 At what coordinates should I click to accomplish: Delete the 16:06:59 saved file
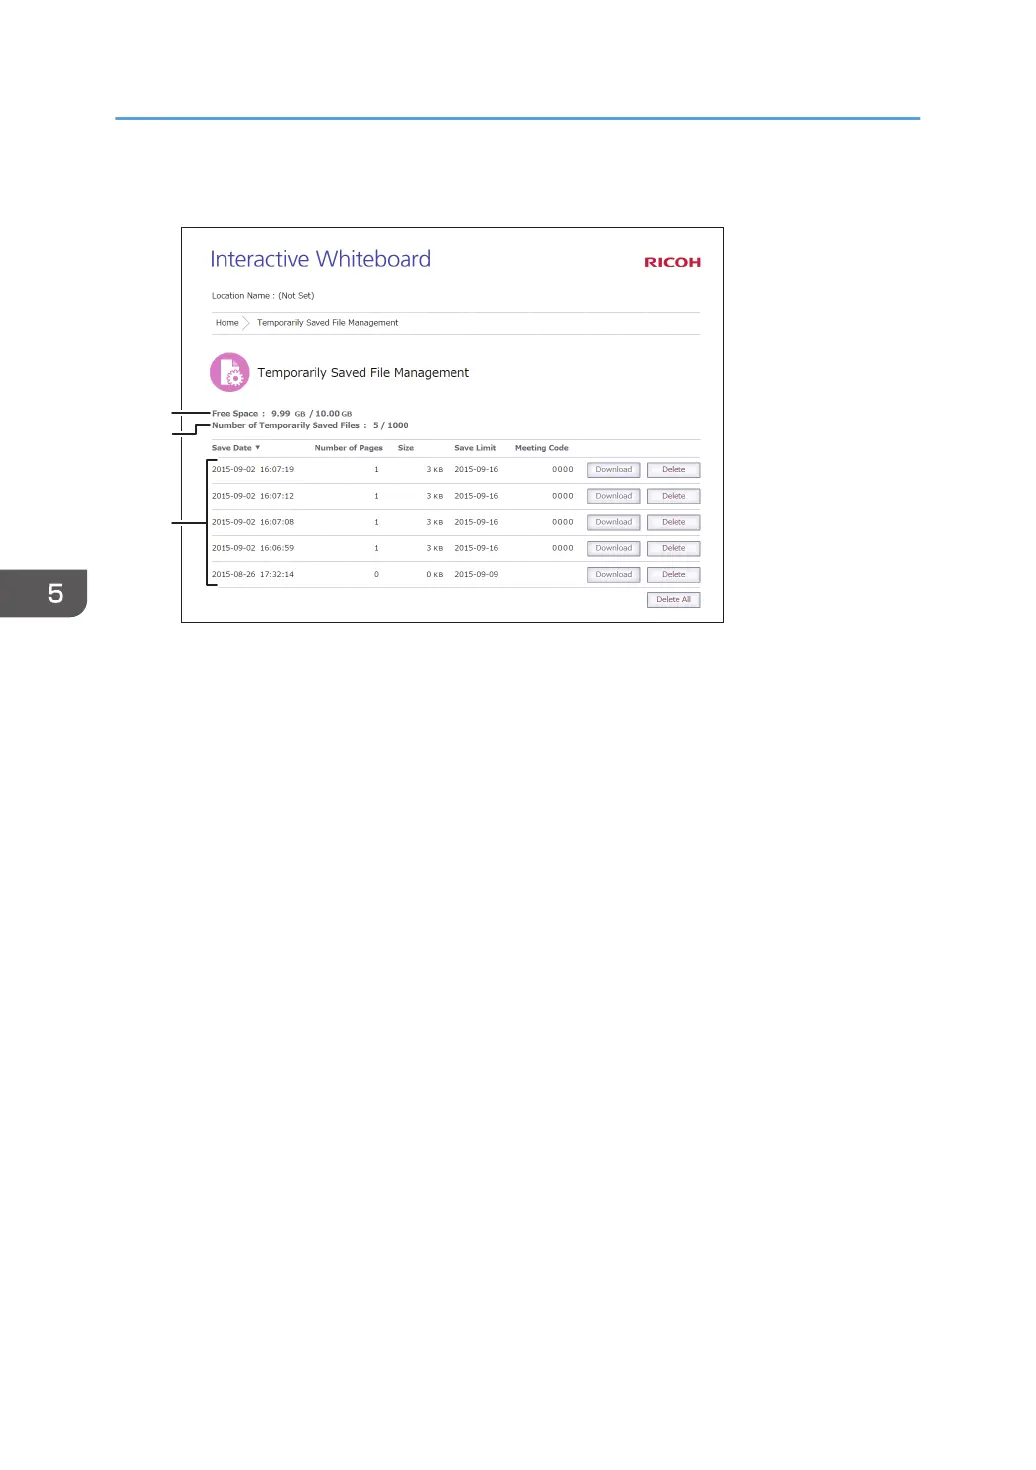point(673,548)
